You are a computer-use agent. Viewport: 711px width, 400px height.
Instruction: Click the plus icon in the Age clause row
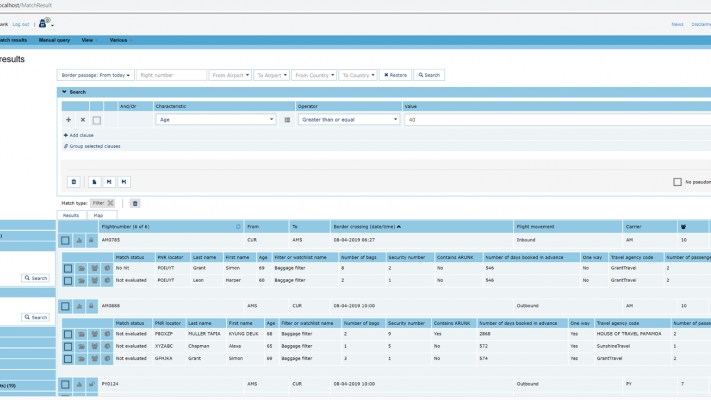point(68,119)
